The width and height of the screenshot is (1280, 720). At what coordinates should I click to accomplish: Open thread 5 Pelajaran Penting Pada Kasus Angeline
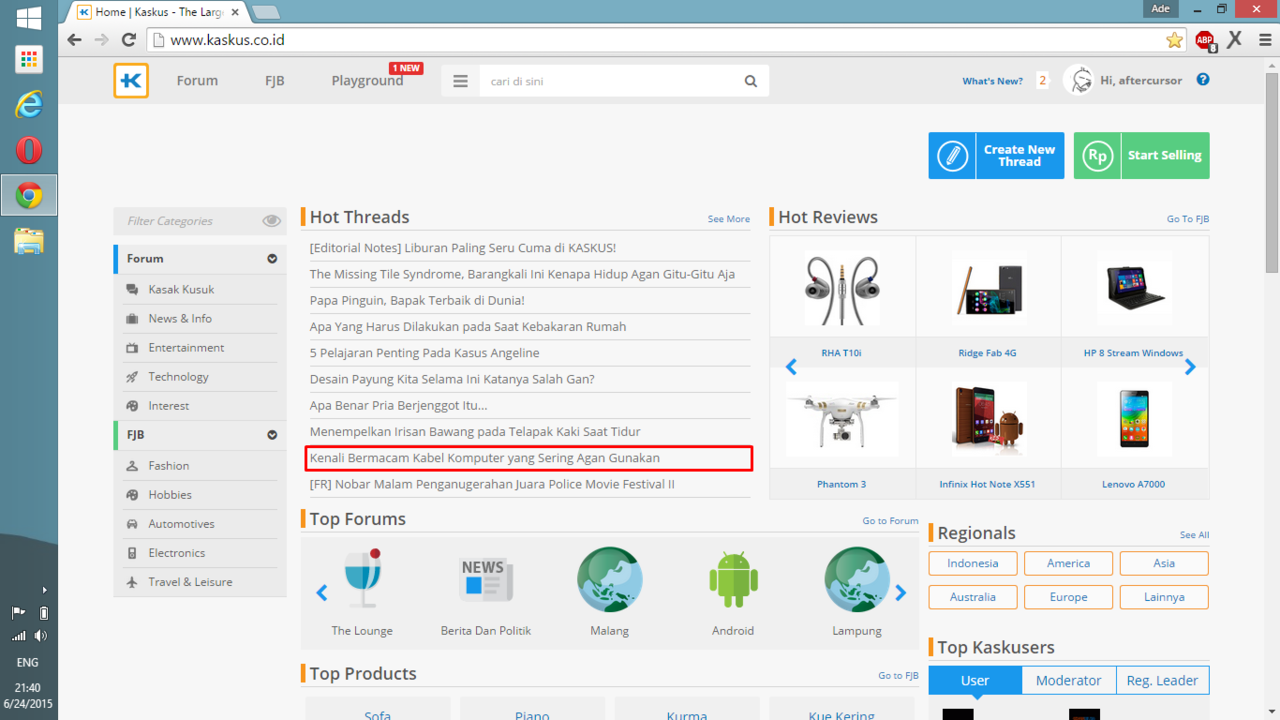coord(424,353)
